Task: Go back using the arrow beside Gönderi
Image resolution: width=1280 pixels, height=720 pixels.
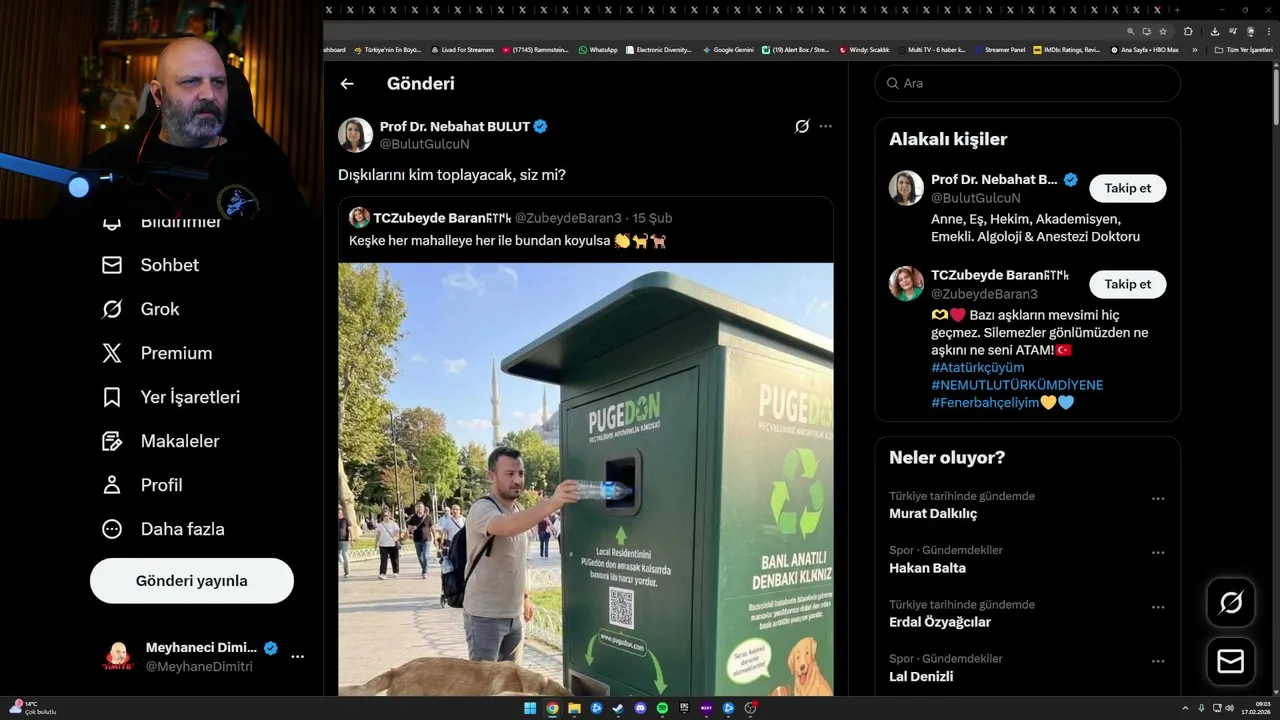Action: coord(347,84)
